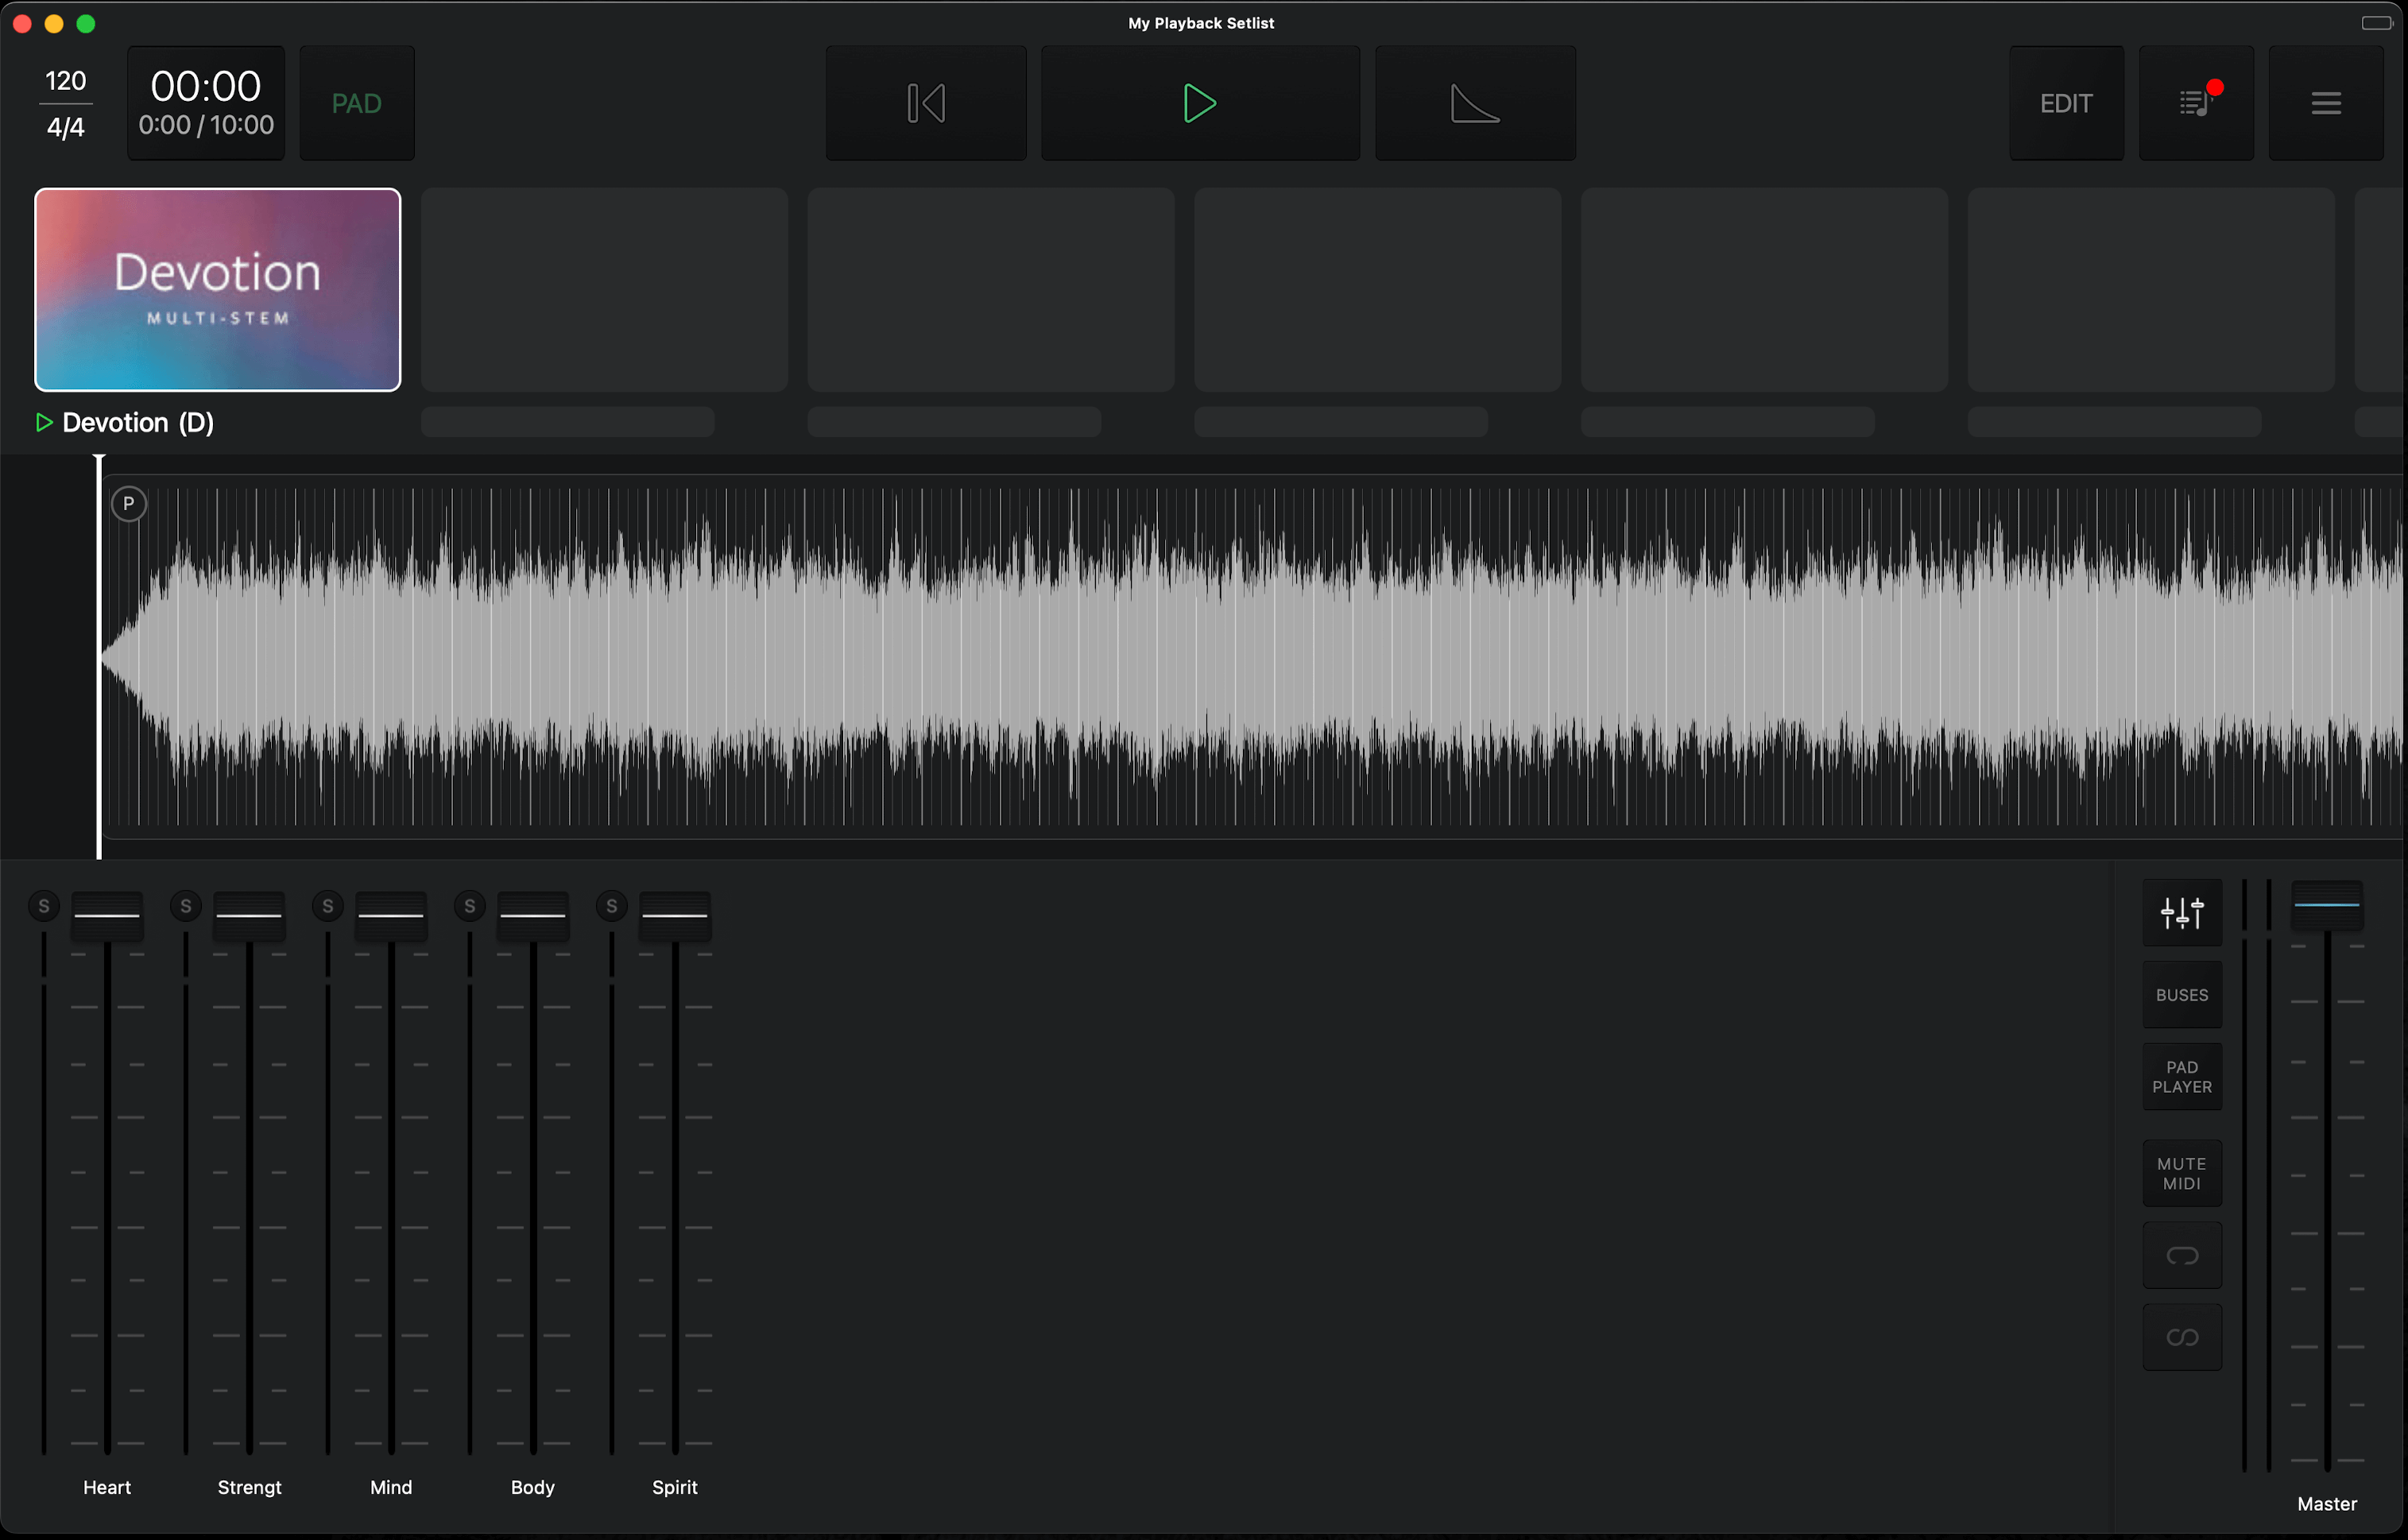Toggle the single loop icon
Screen dimensions: 2408x1540
click(x=2181, y=1255)
